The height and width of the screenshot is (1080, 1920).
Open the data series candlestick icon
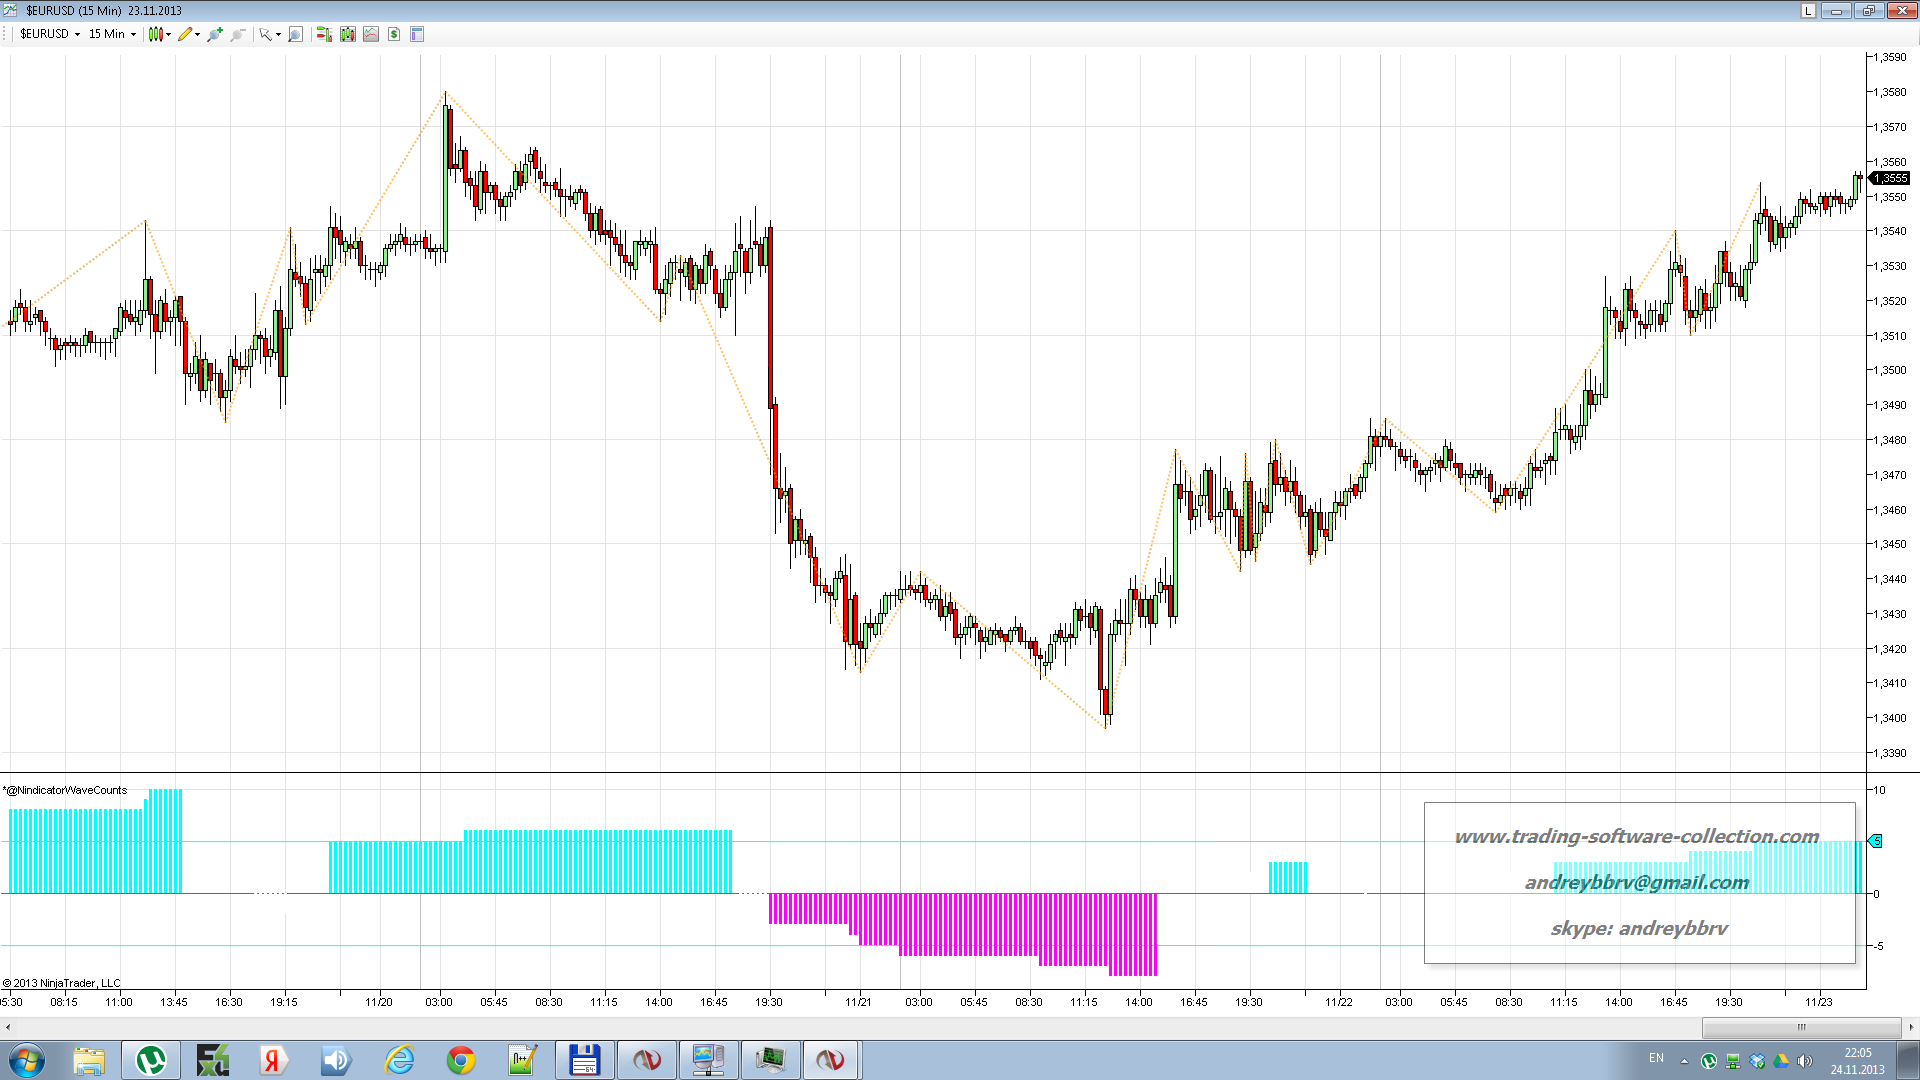(348, 34)
